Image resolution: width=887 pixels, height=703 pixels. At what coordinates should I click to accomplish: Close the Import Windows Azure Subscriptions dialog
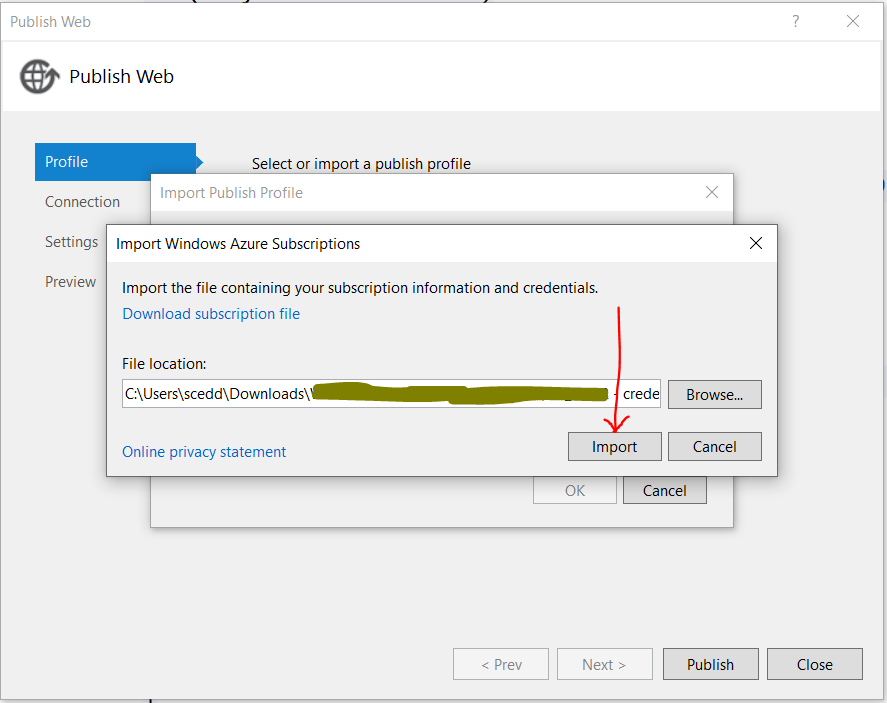pyautogui.click(x=756, y=243)
